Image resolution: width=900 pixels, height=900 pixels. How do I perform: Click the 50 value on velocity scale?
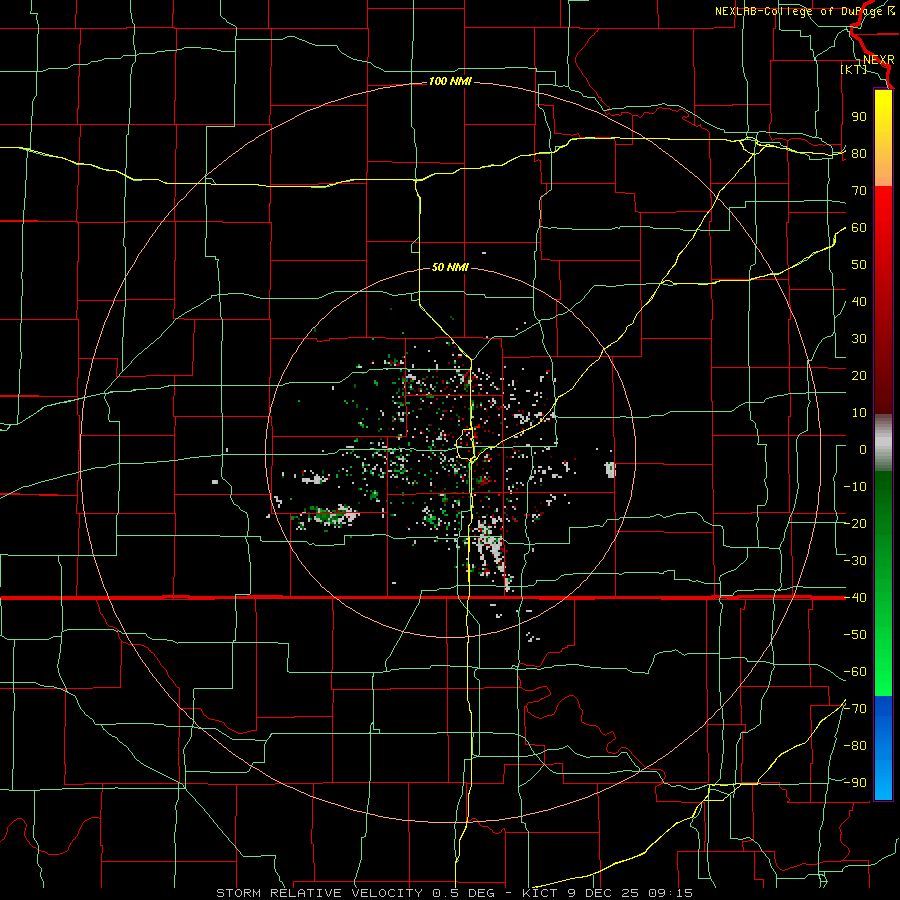(859, 265)
